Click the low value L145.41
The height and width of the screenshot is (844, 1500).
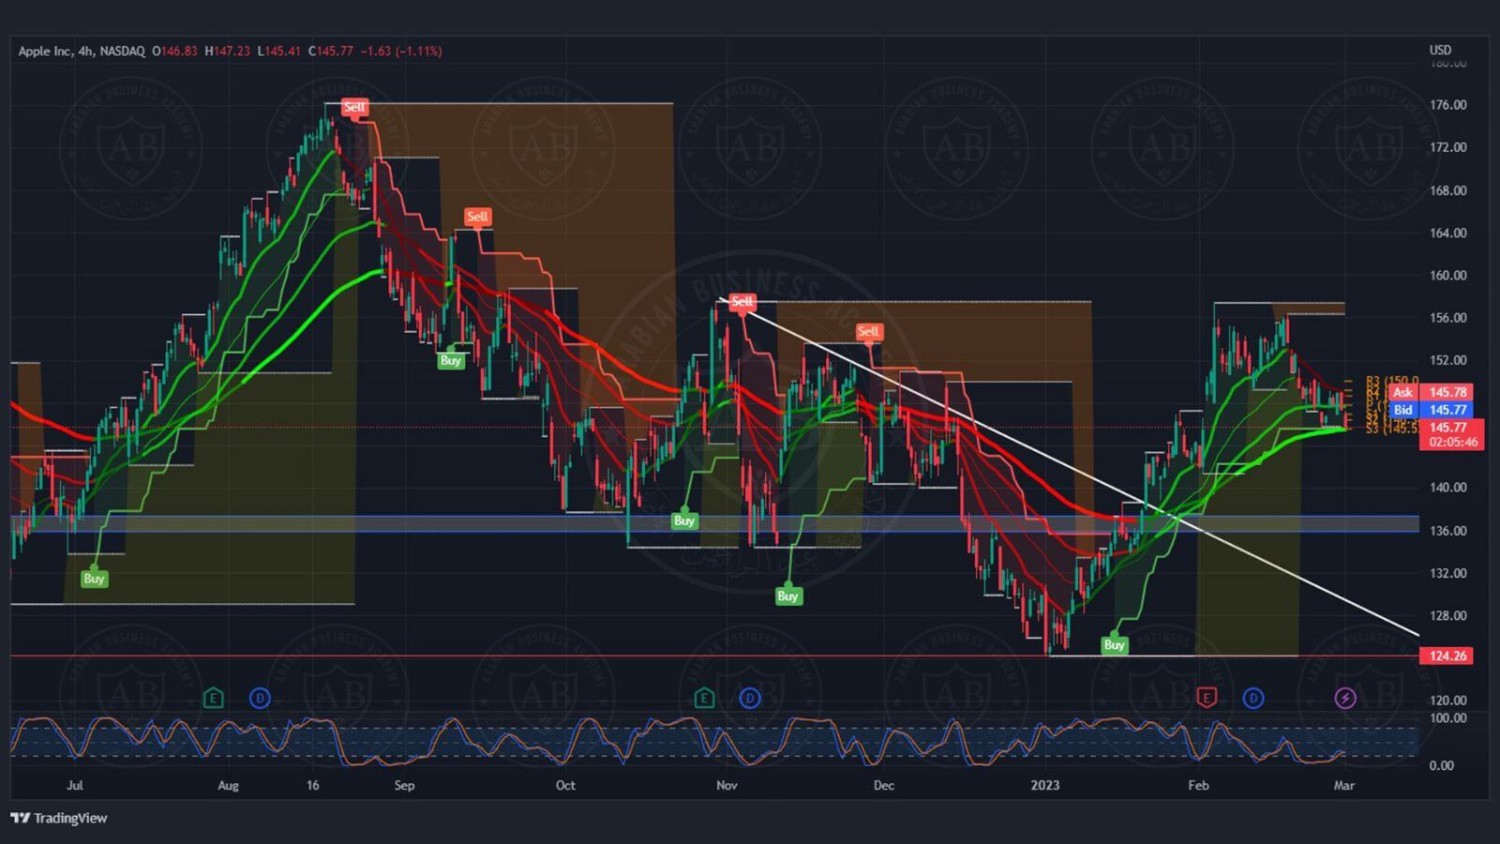click(279, 51)
